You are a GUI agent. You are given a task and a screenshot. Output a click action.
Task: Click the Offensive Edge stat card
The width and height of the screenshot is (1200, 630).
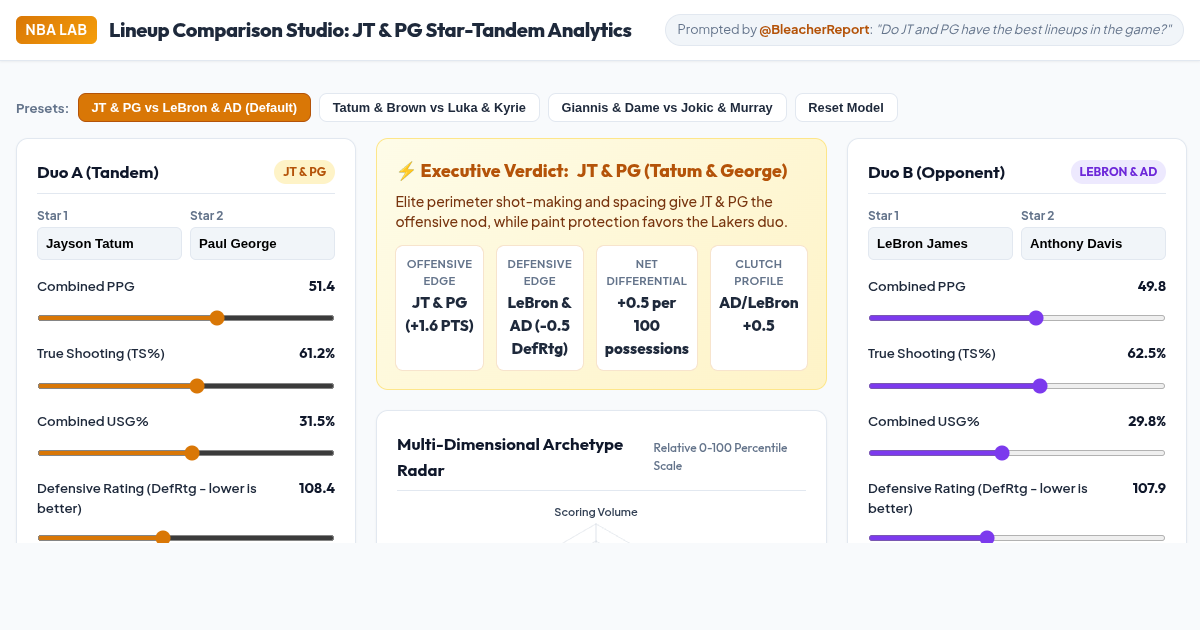(x=439, y=308)
